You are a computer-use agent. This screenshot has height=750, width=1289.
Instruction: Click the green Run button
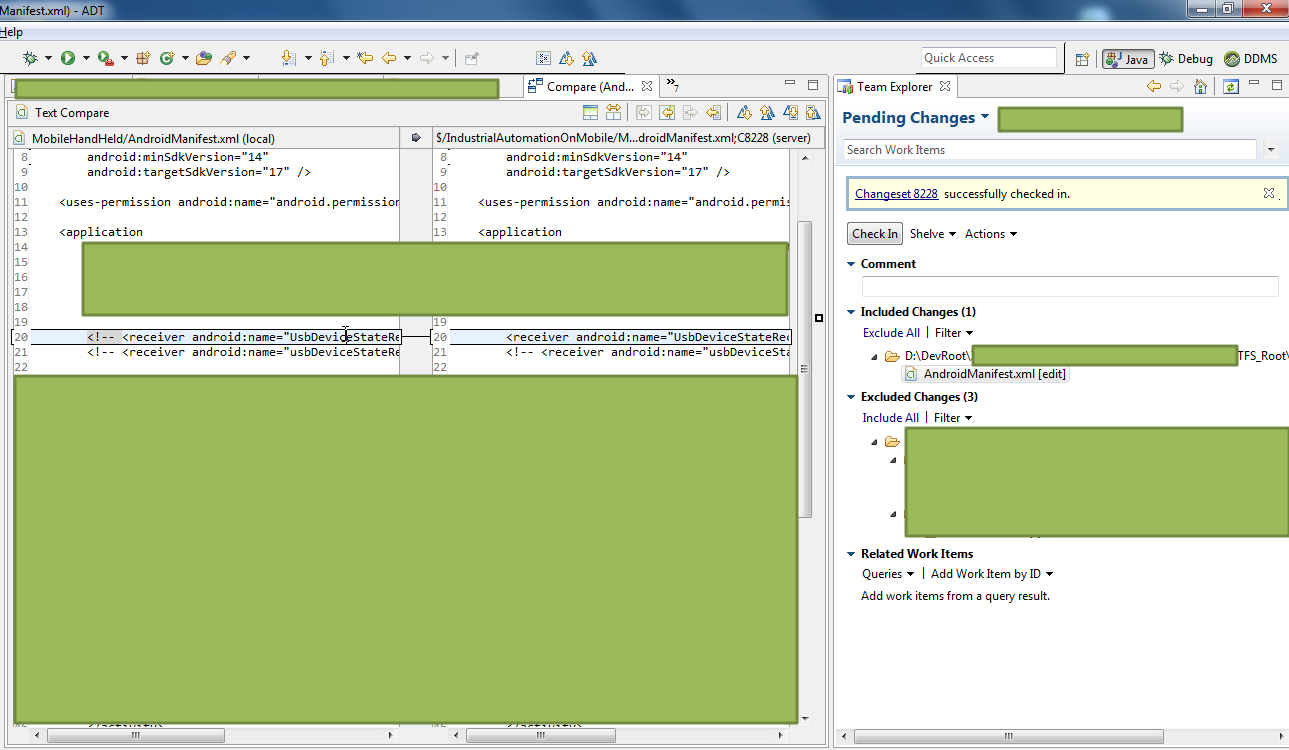(68, 58)
